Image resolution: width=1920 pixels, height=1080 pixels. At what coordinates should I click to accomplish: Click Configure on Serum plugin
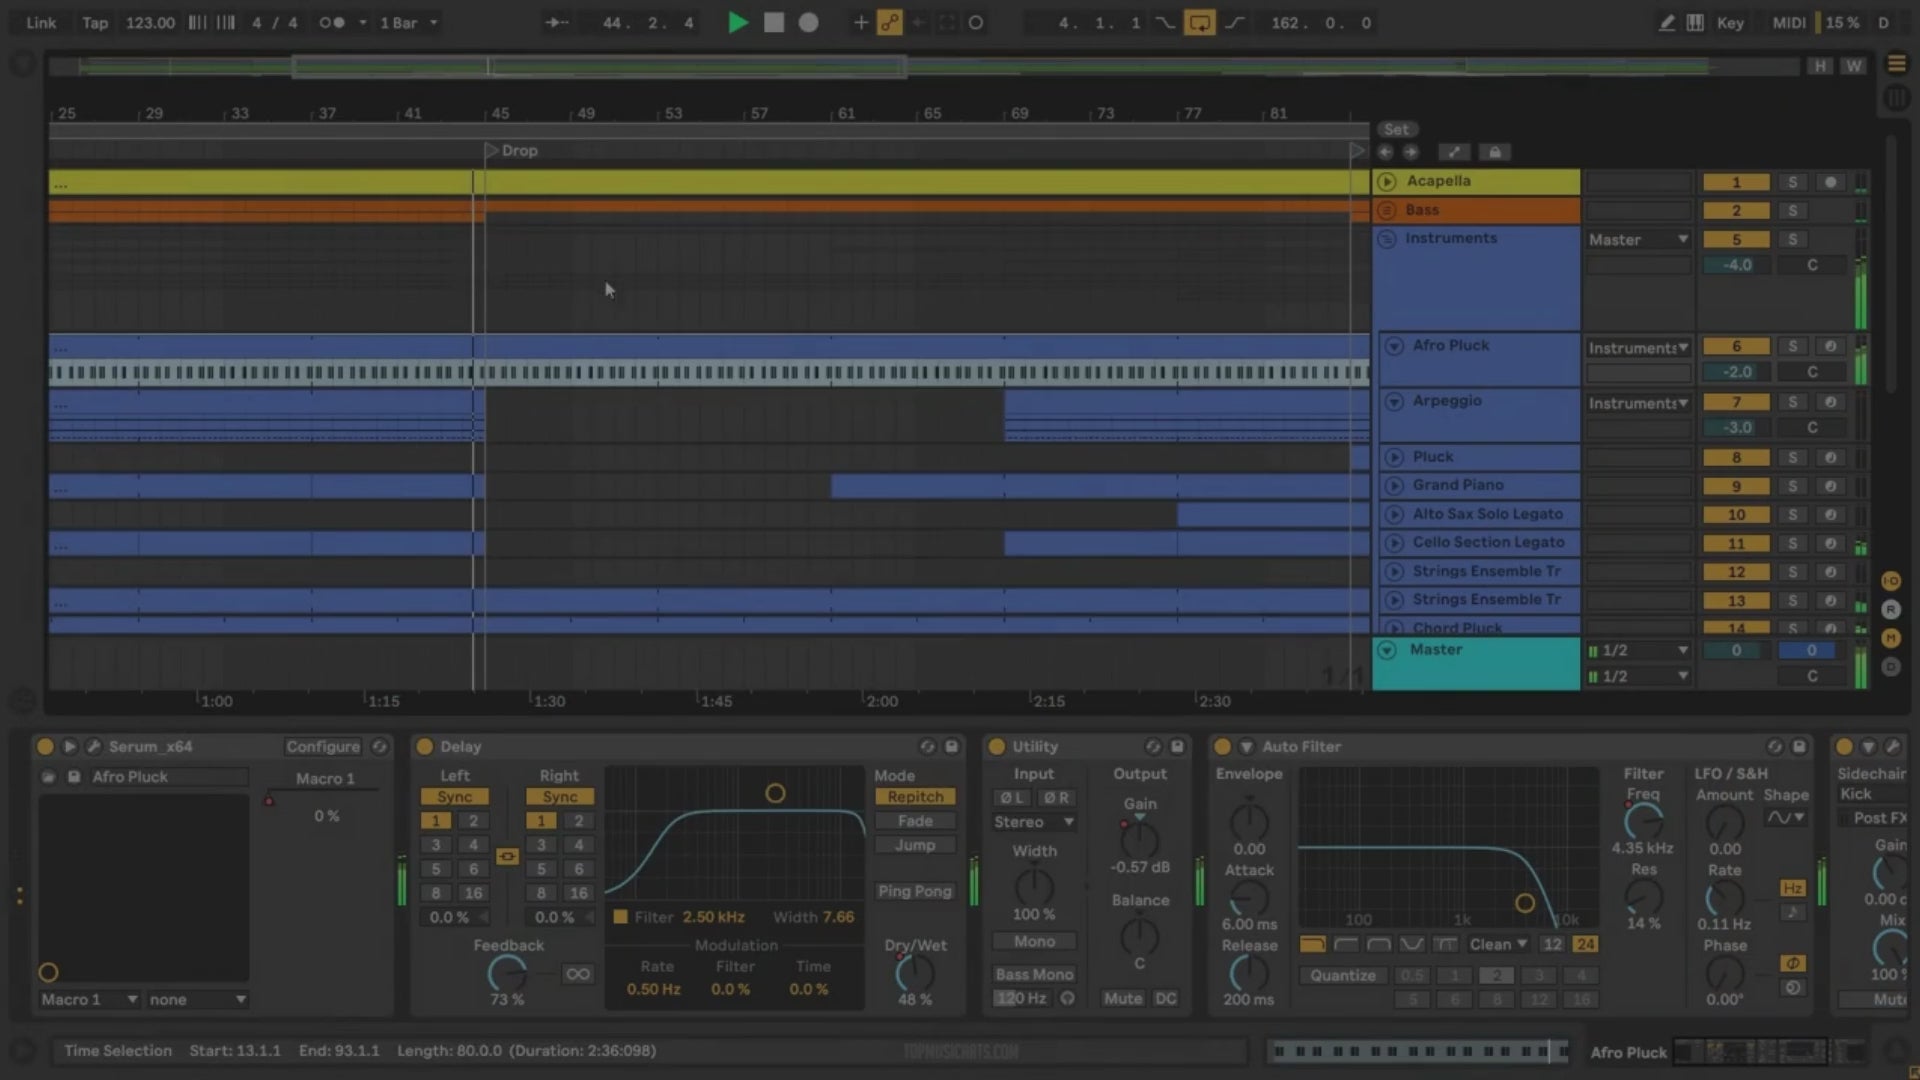(322, 746)
